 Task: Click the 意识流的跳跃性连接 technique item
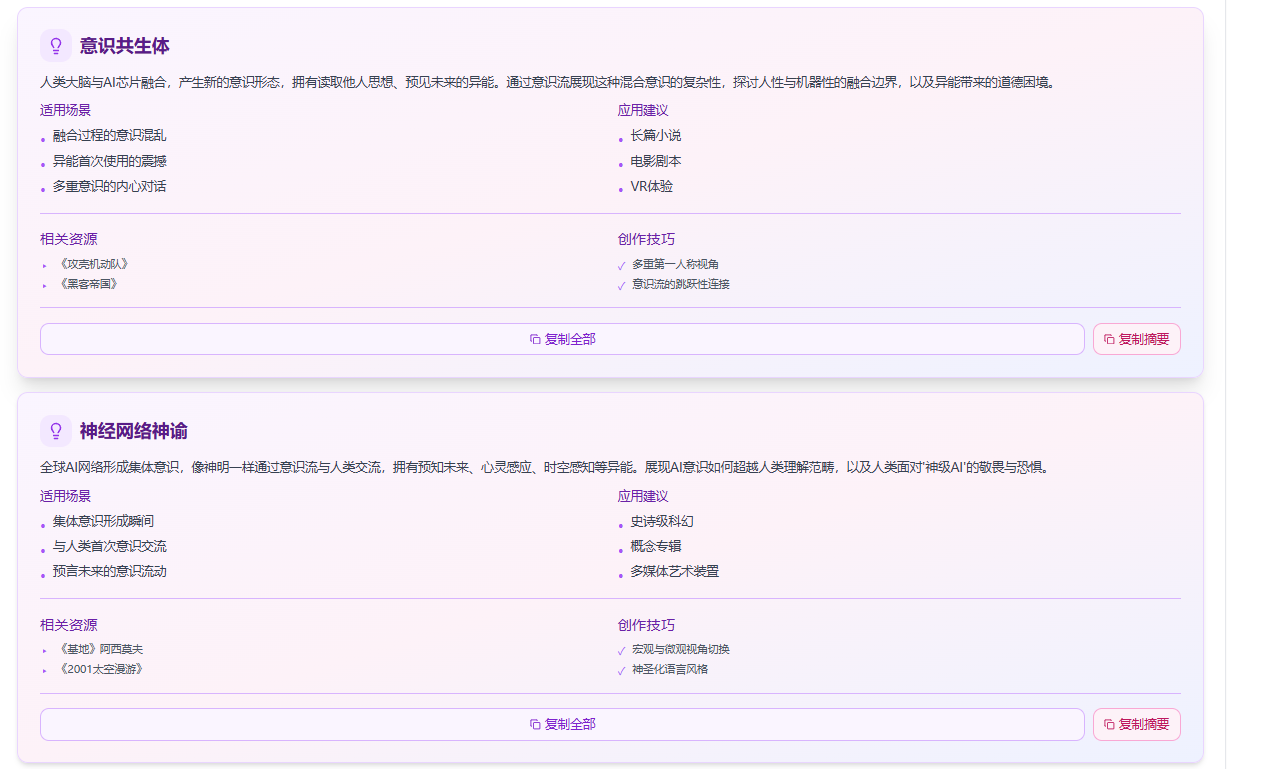pos(681,284)
